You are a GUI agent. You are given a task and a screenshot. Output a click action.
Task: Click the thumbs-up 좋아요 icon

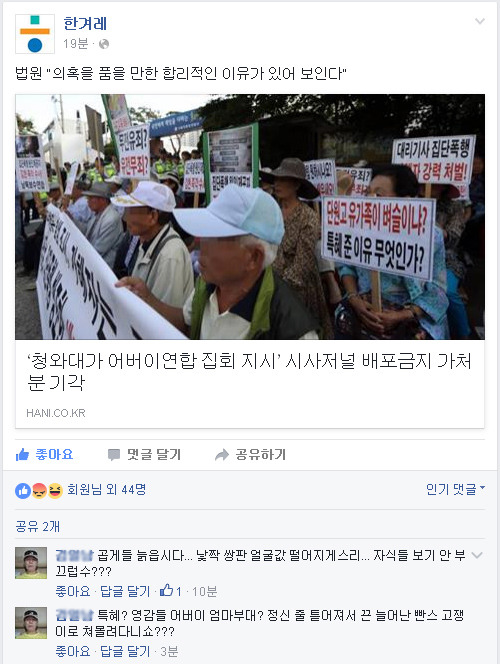[22, 455]
